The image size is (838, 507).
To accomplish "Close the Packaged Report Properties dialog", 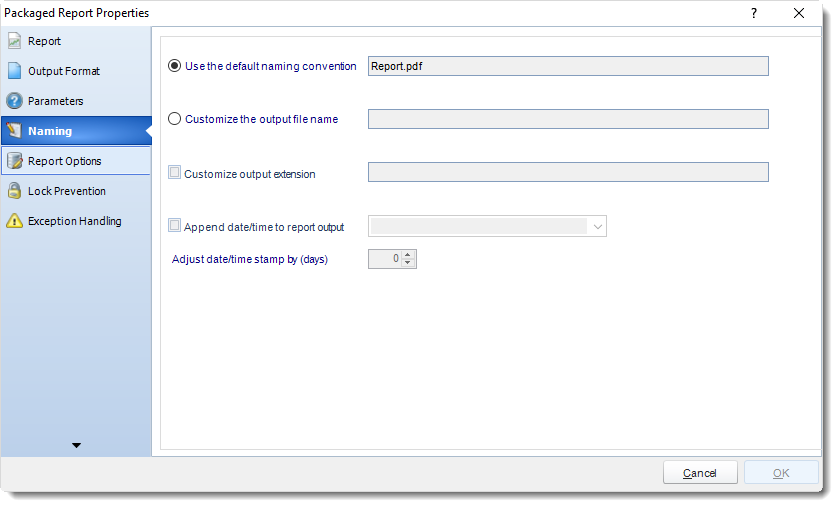I will [798, 13].
